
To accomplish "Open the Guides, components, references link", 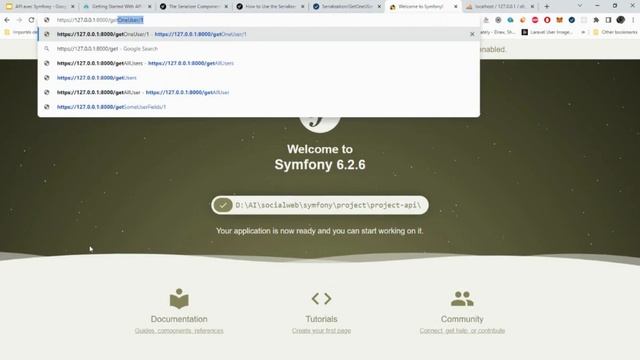I will point(179,331).
